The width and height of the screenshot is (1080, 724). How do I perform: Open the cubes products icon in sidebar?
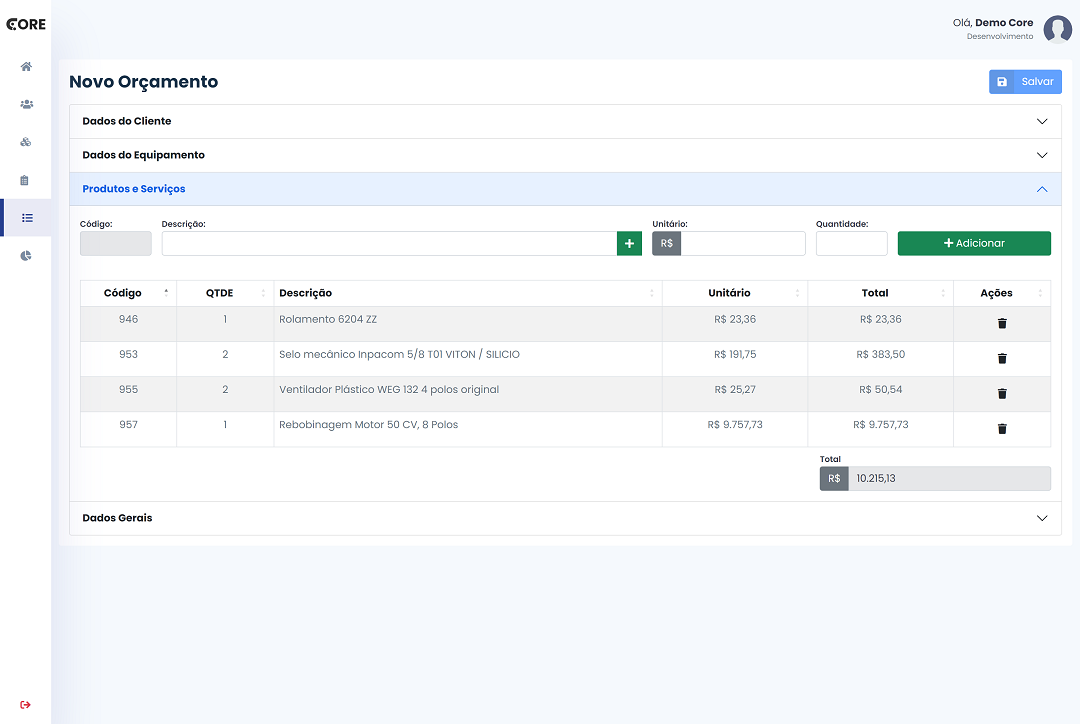coord(25,142)
